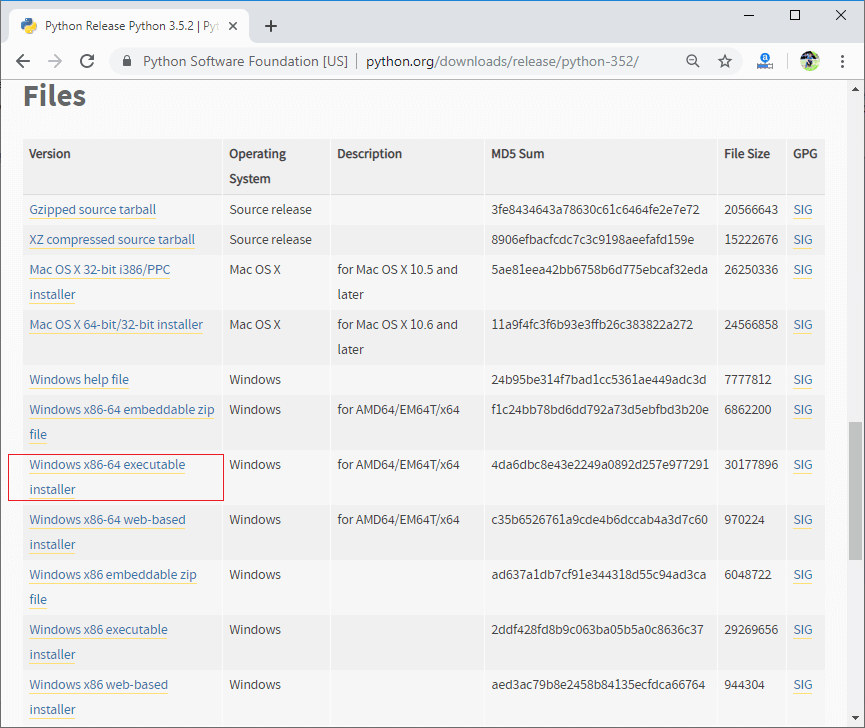View site security lock info
Image resolution: width=865 pixels, height=728 pixels.
pyautogui.click(x=127, y=61)
